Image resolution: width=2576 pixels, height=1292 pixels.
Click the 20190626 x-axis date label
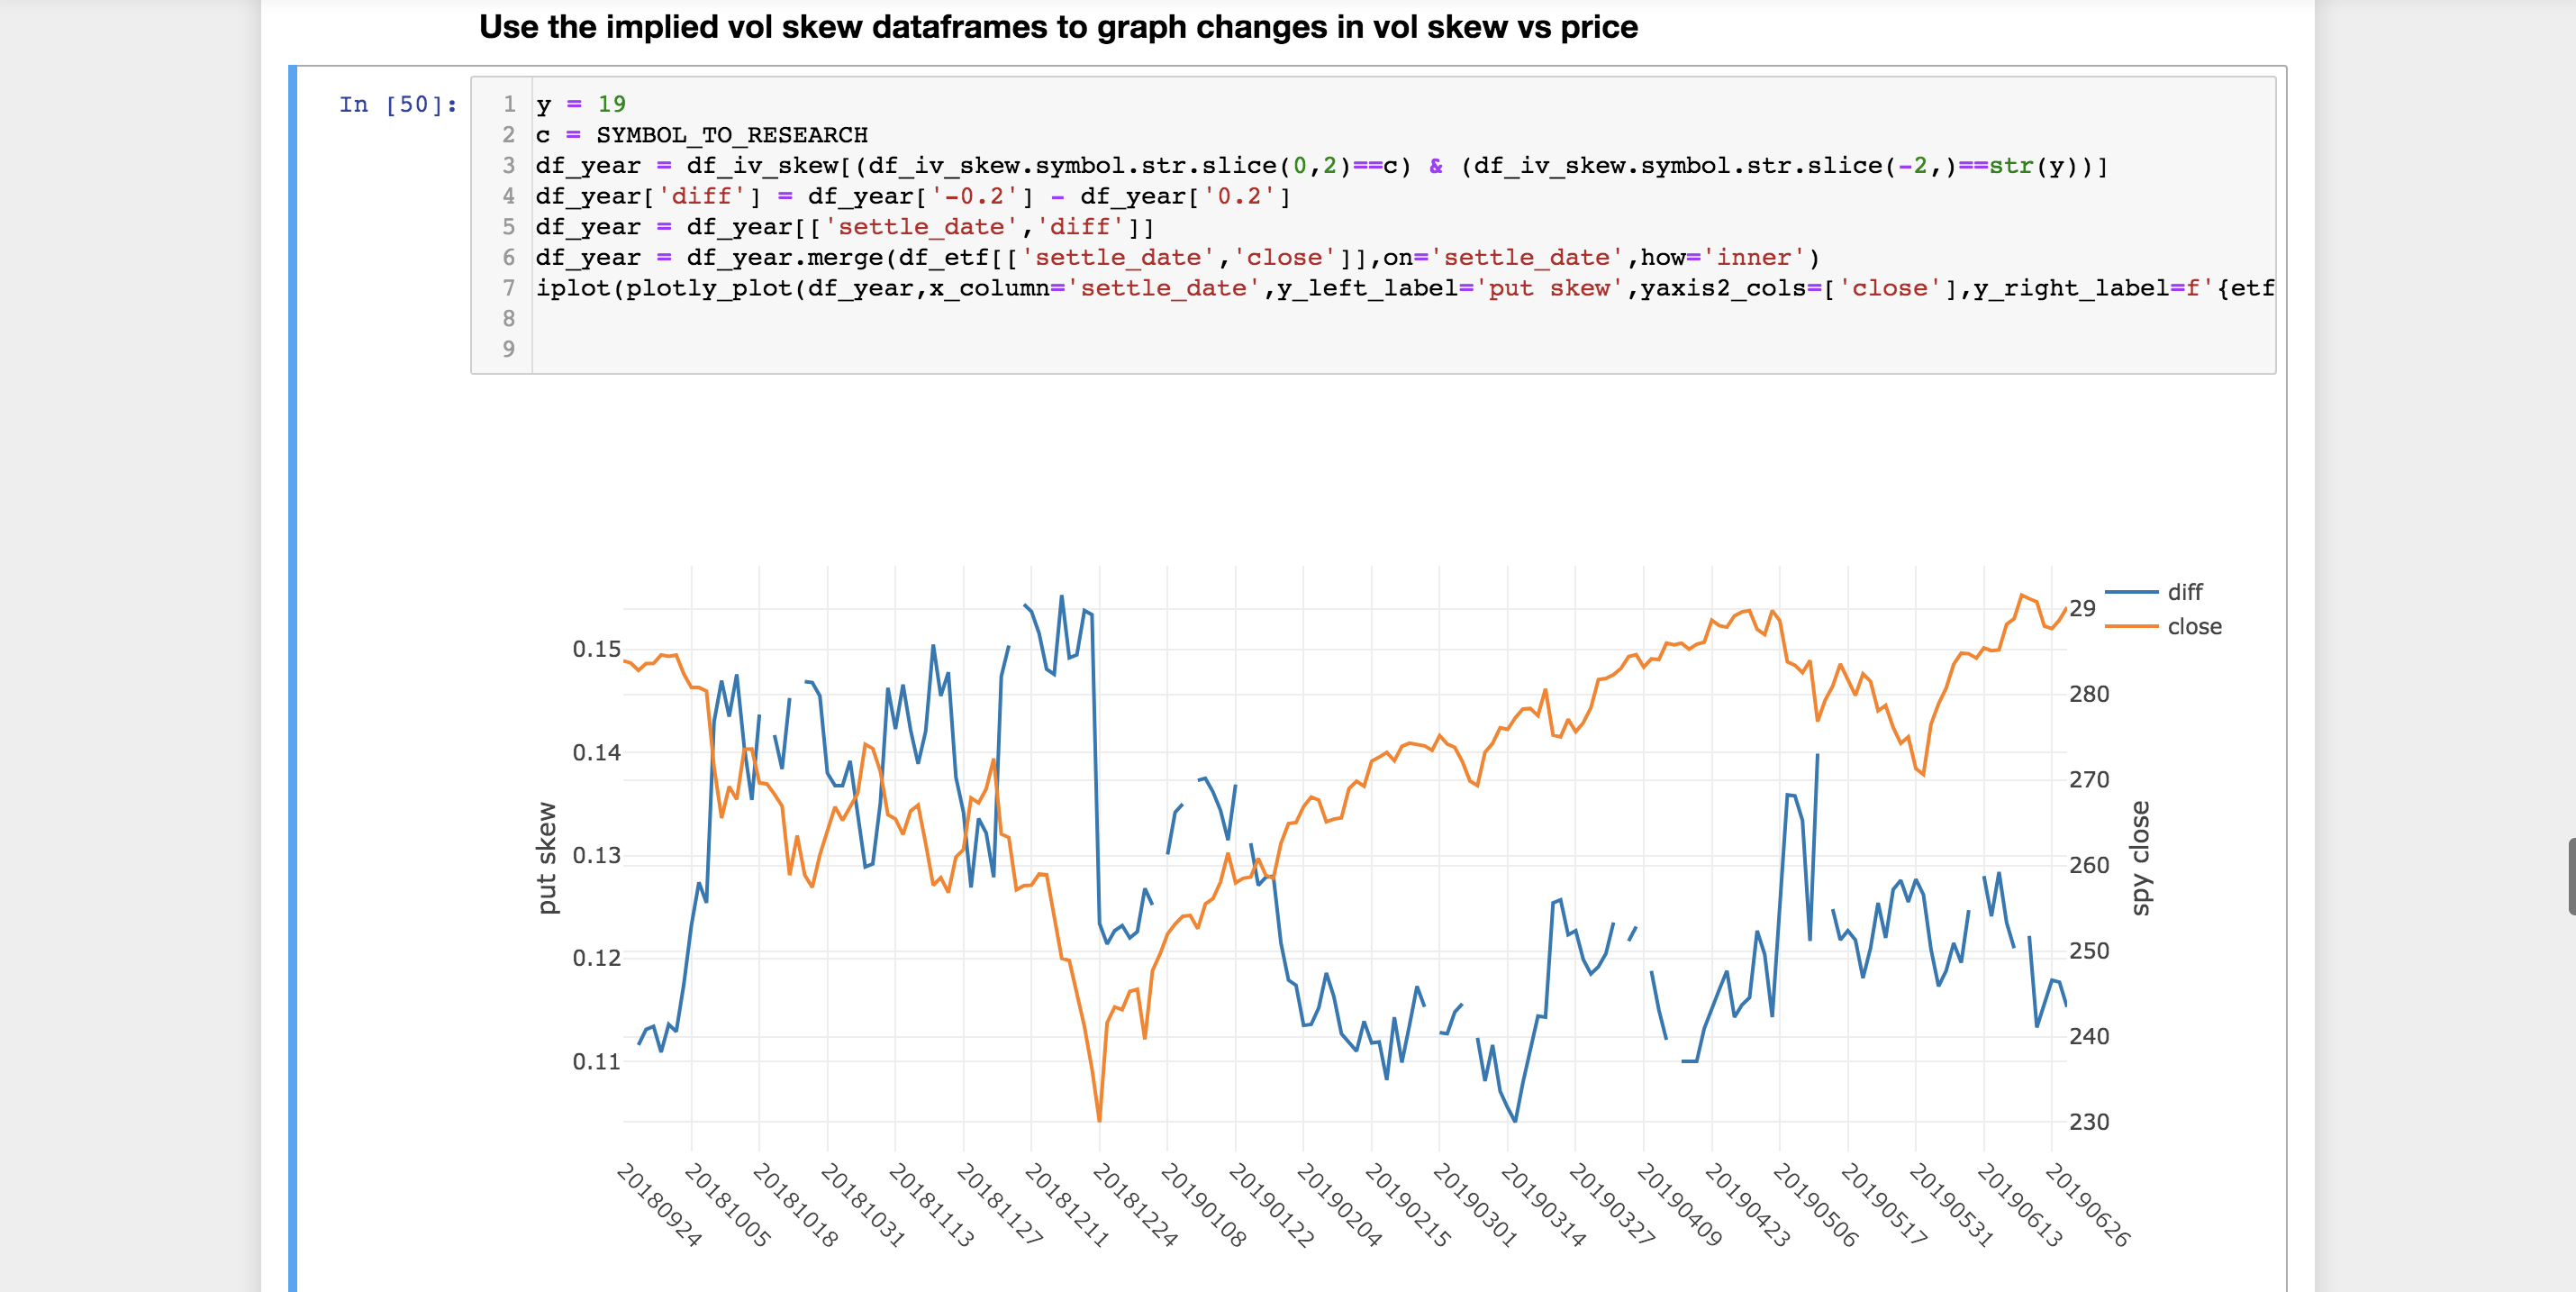point(2087,1204)
